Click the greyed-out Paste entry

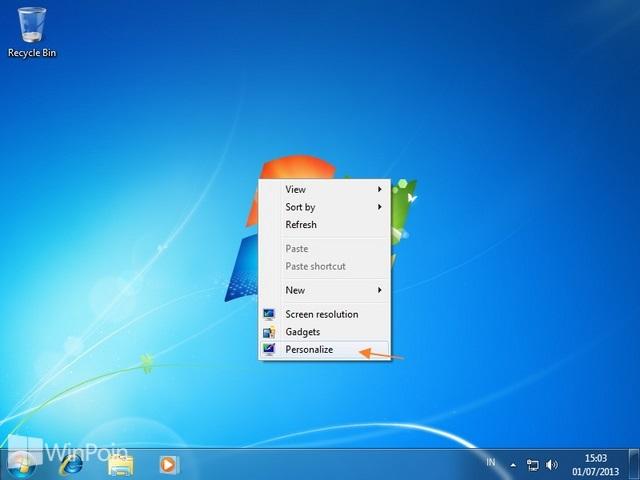coord(324,249)
